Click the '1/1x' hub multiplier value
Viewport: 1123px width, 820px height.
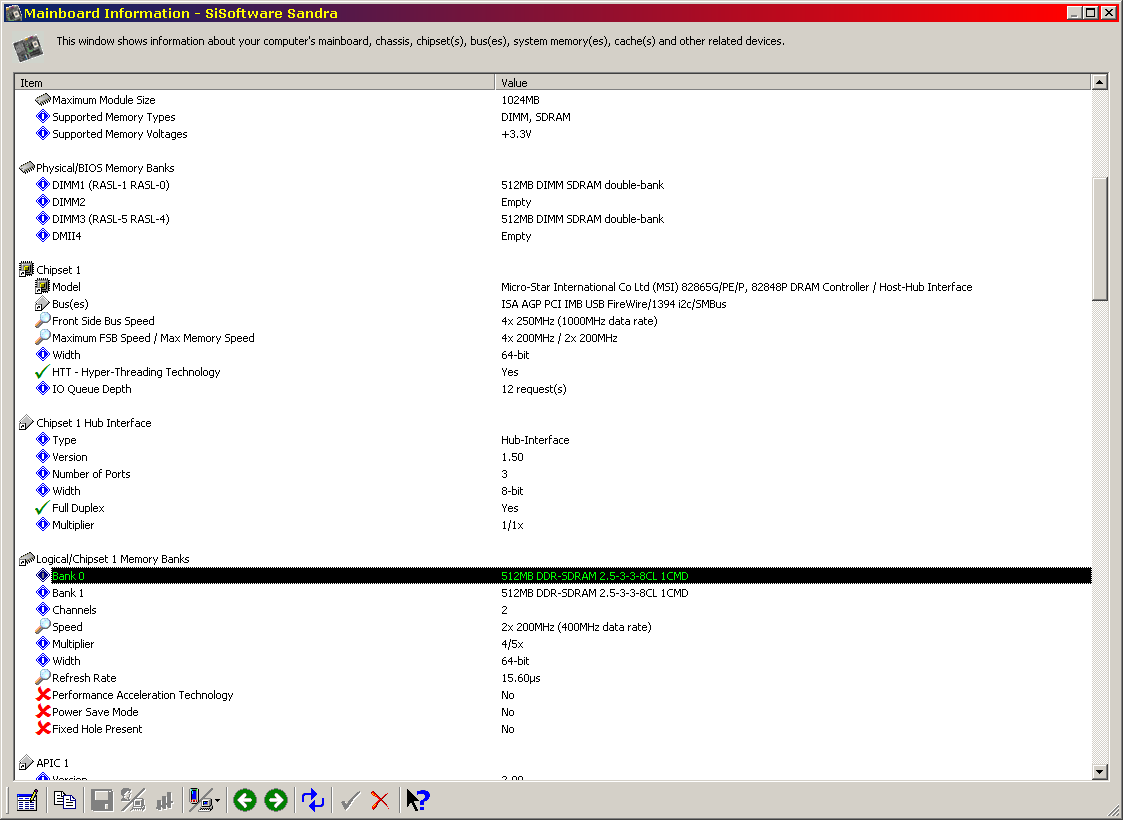click(x=512, y=525)
